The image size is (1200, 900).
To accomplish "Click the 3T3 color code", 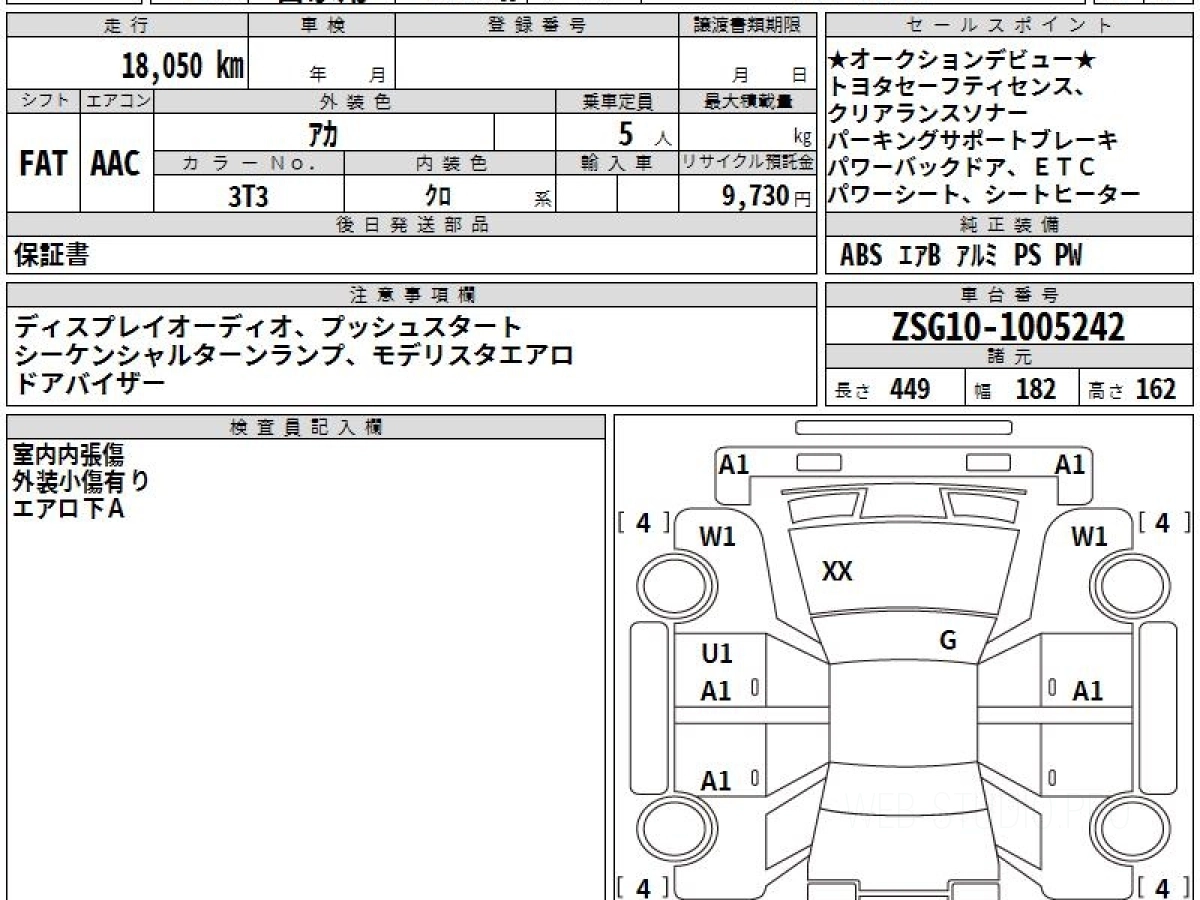I will pyautogui.click(x=248, y=196).
